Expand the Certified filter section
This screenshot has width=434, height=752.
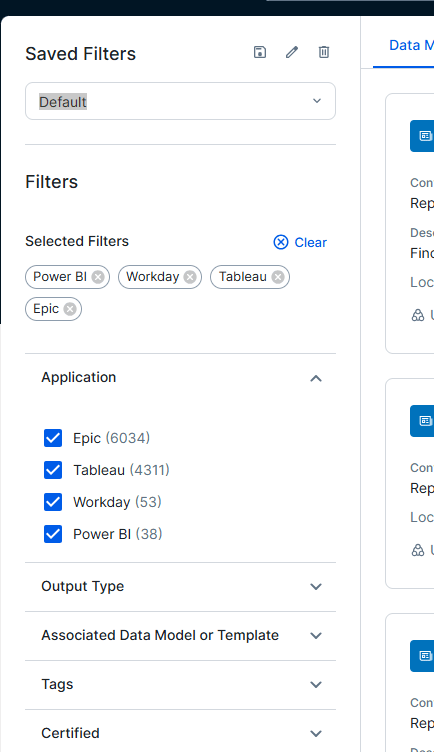tap(180, 733)
